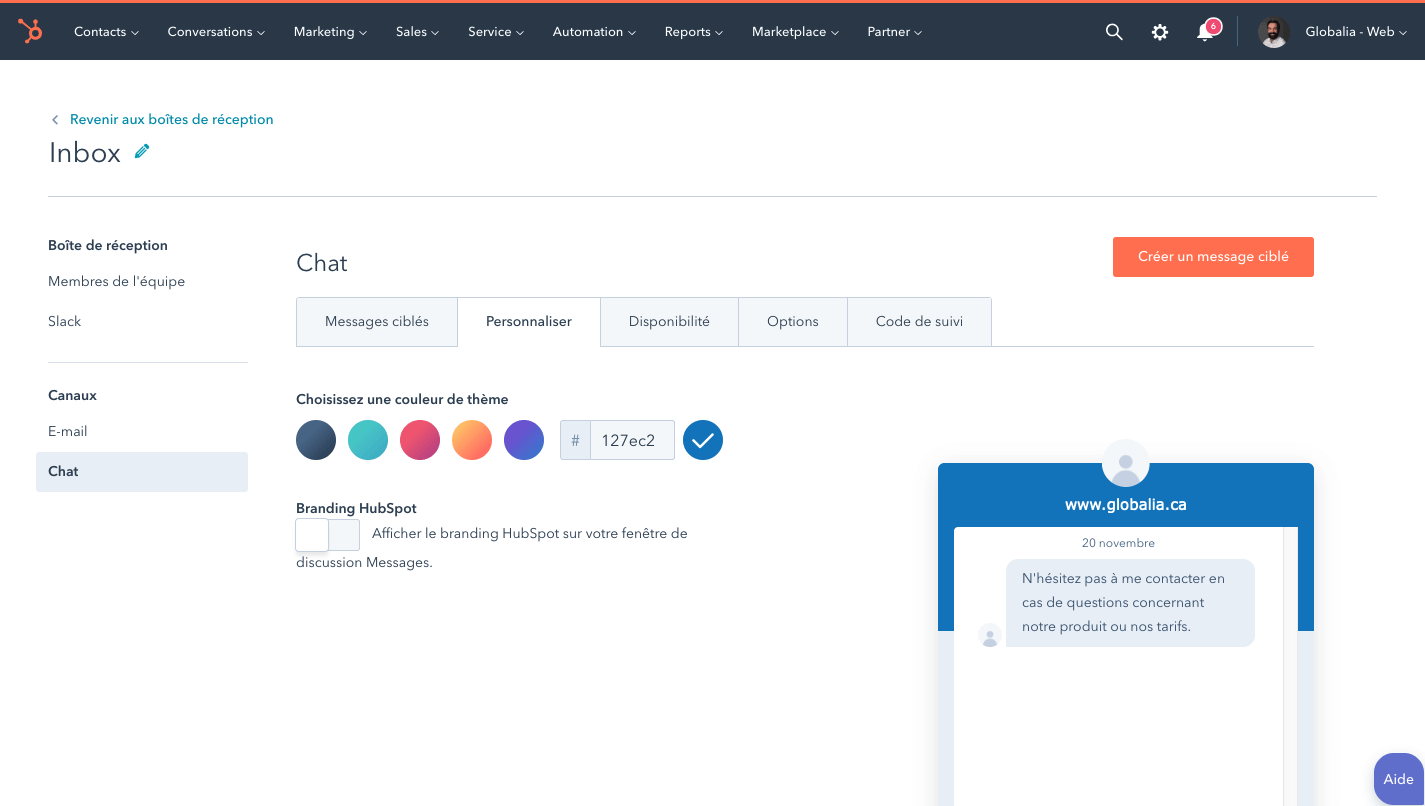Switch to the Options tab
The height and width of the screenshot is (806, 1425).
click(793, 322)
